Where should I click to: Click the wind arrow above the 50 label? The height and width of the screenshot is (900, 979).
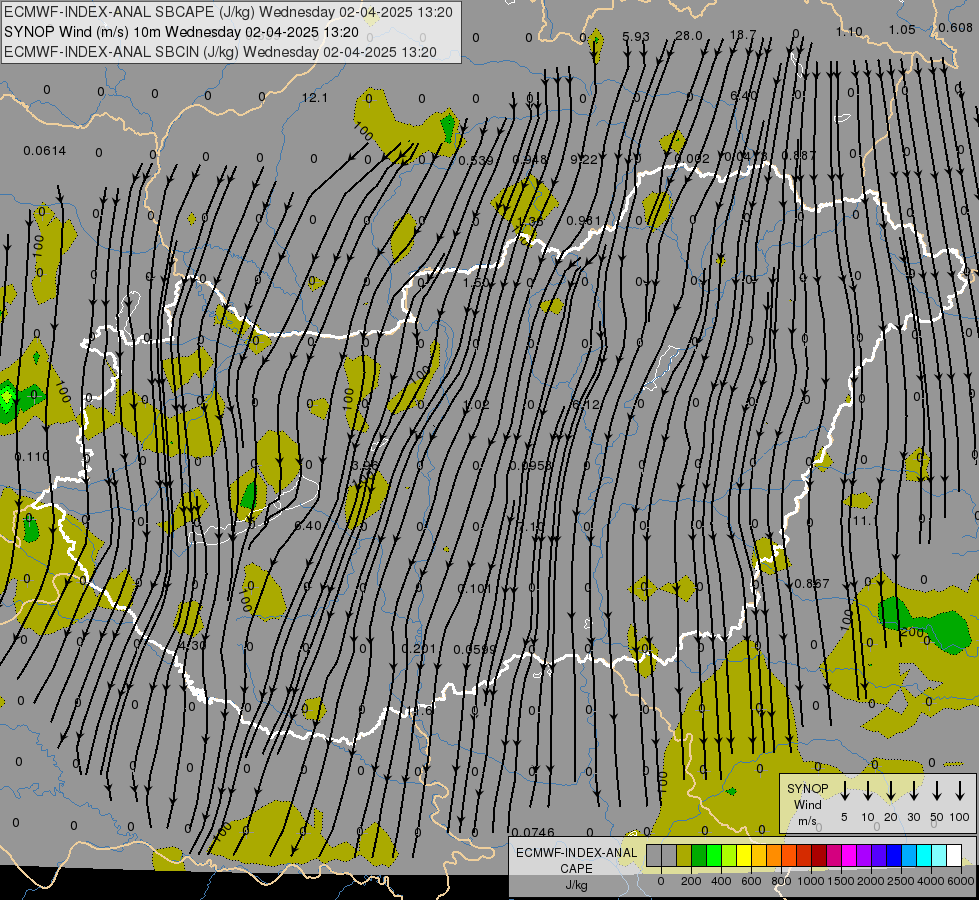coord(937,792)
